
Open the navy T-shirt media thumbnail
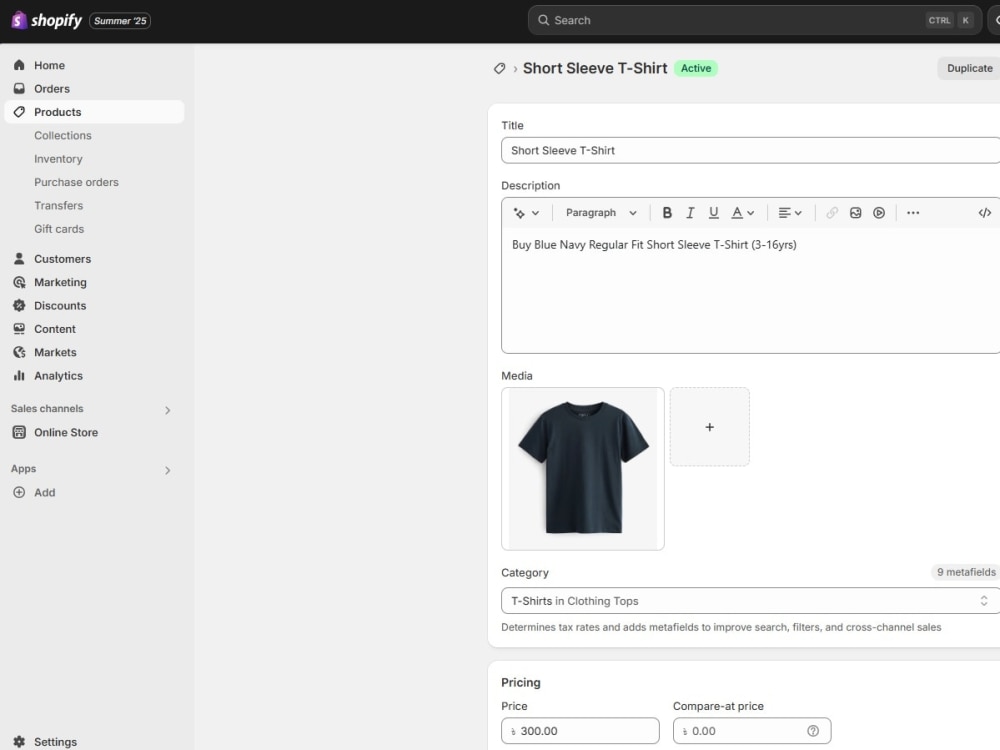tap(583, 469)
